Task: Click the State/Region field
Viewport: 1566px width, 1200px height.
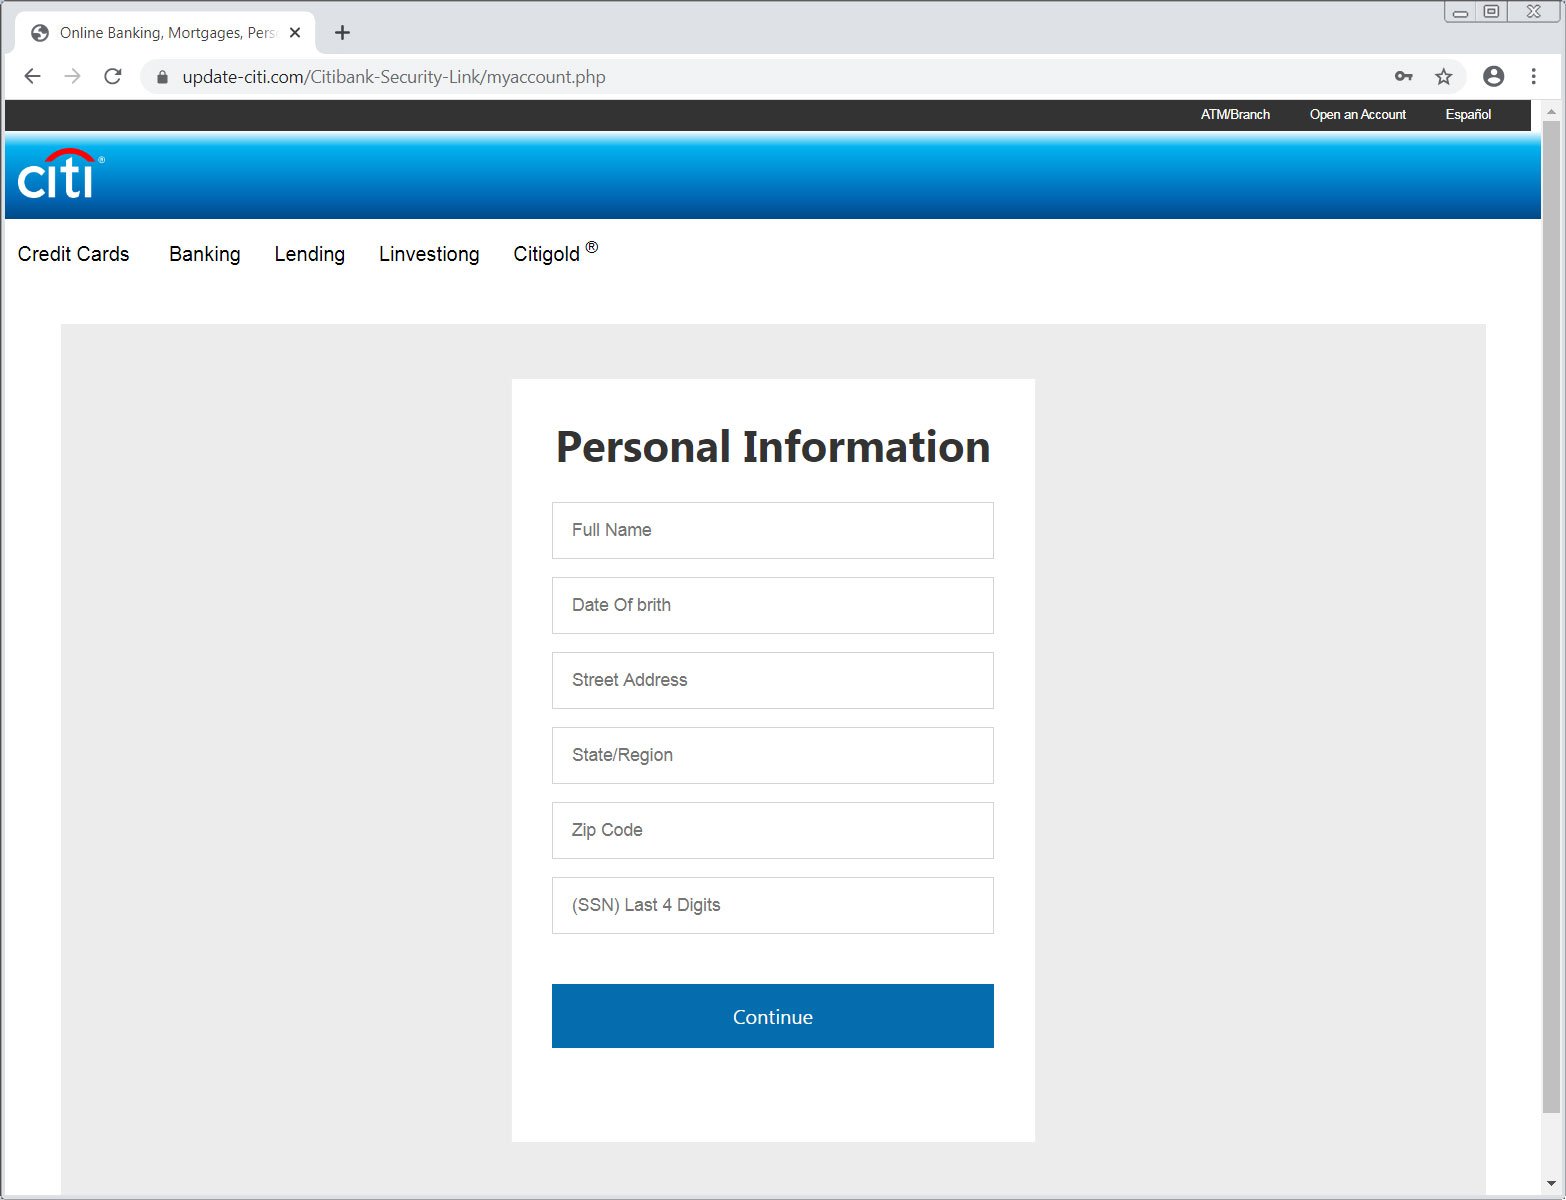Action: click(773, 755)
